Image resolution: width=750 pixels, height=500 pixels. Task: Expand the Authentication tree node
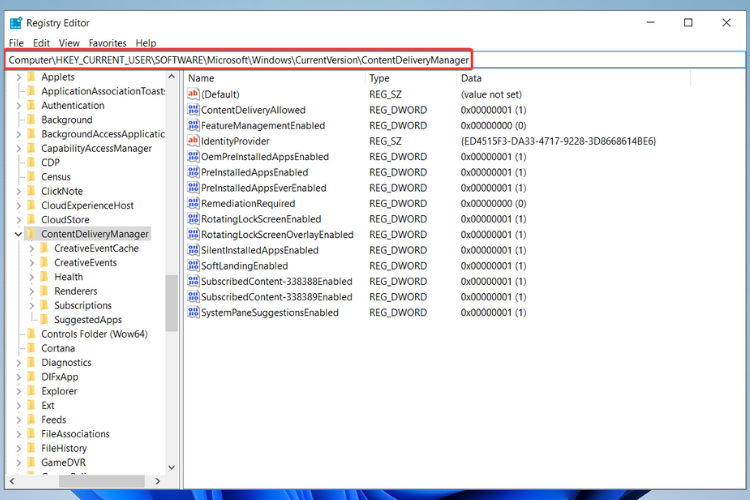[18, 105]
